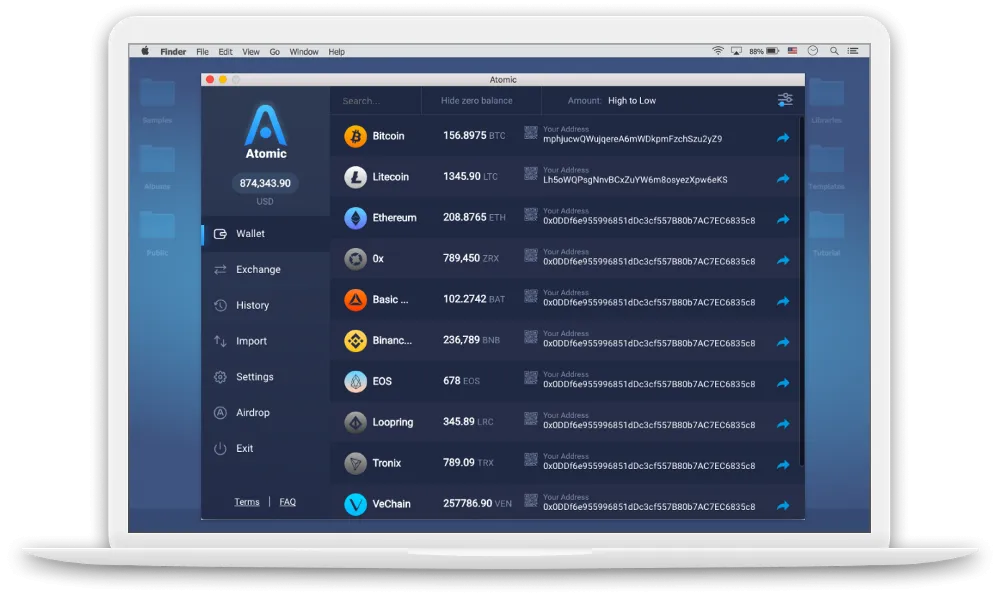Click the Search coins field
This screenshot has width=1000, height=596.
(376, 101)
